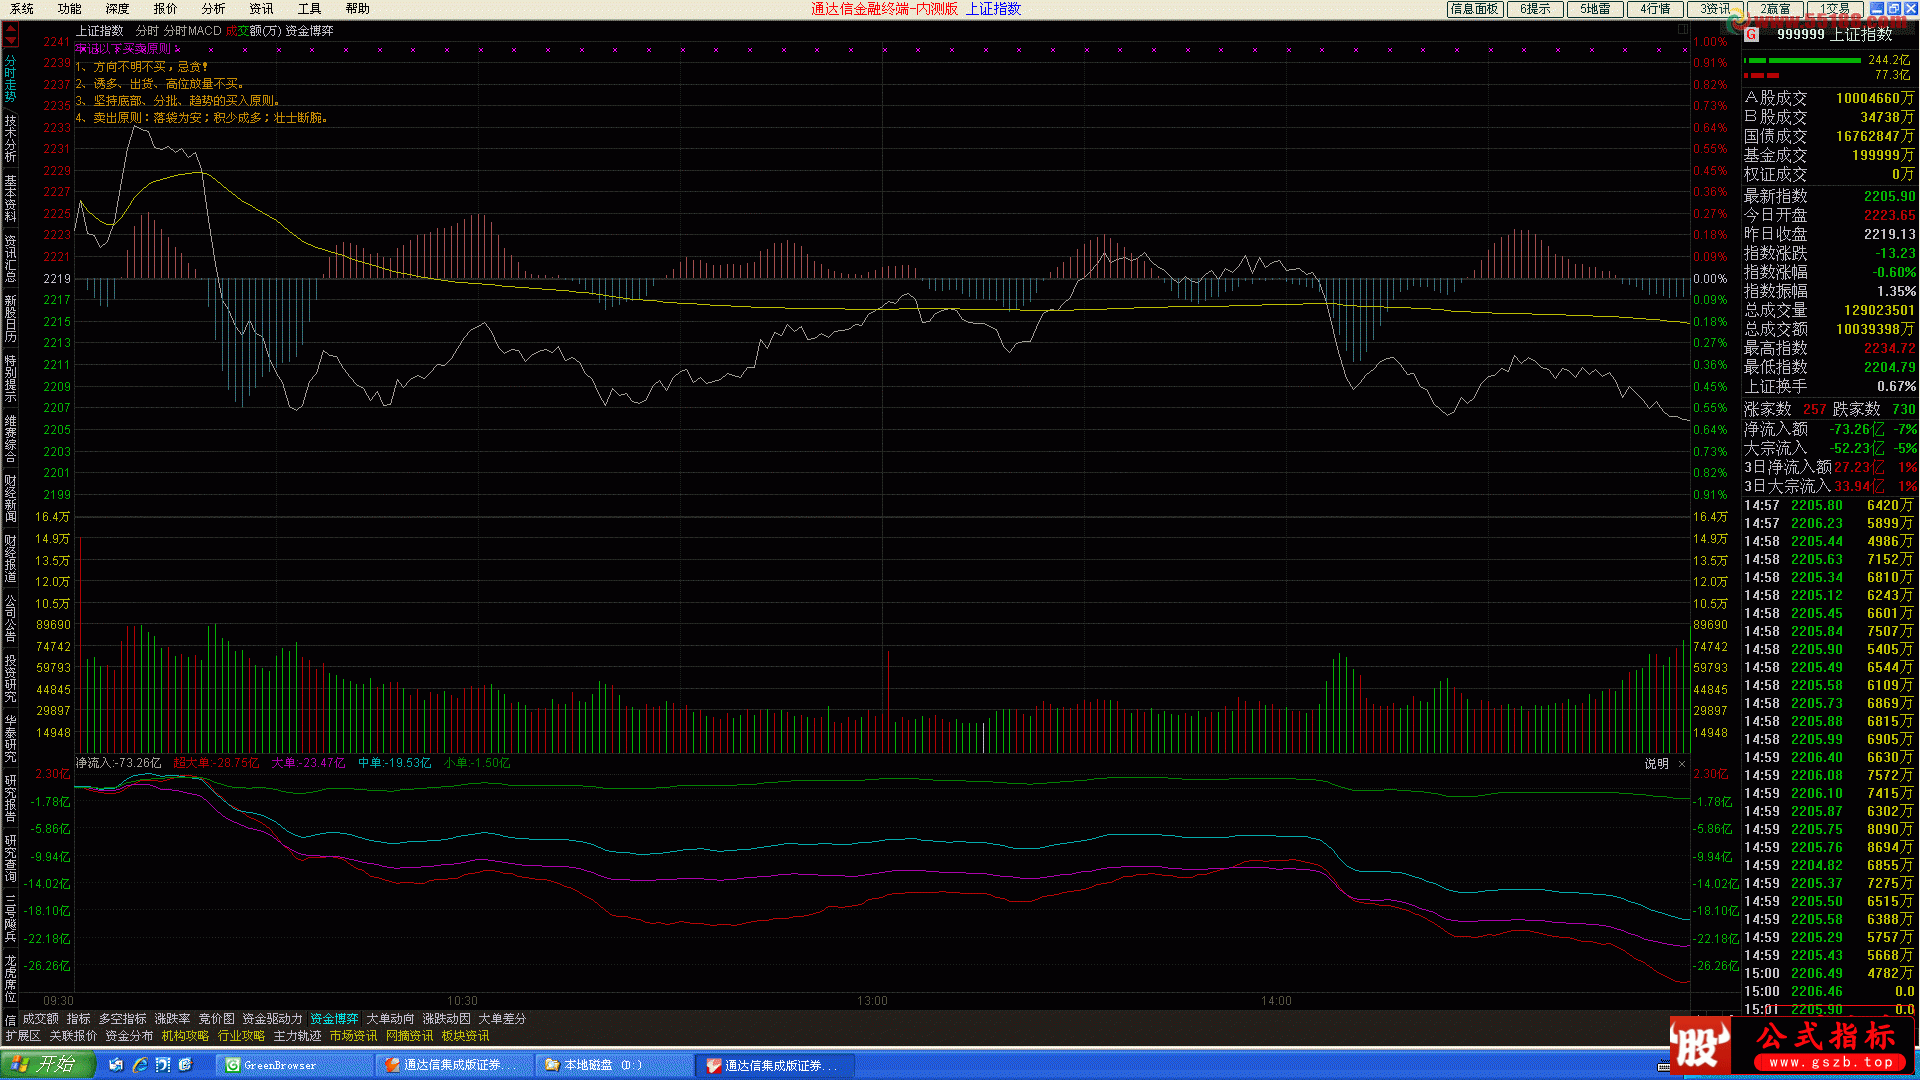Switch to the 多空指标 tab
The height and width of the screenshot is (1080, 1920).
(123, 1019)
